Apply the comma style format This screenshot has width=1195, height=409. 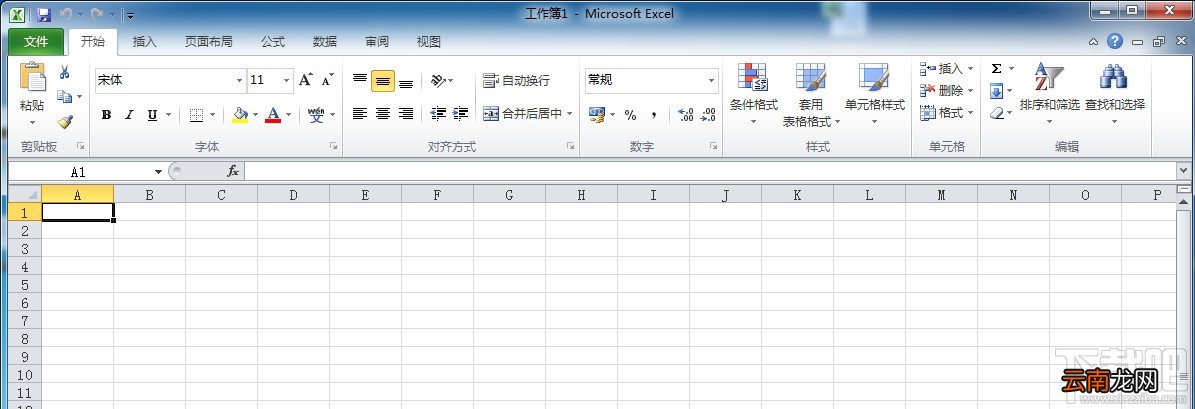click(654, 114)
